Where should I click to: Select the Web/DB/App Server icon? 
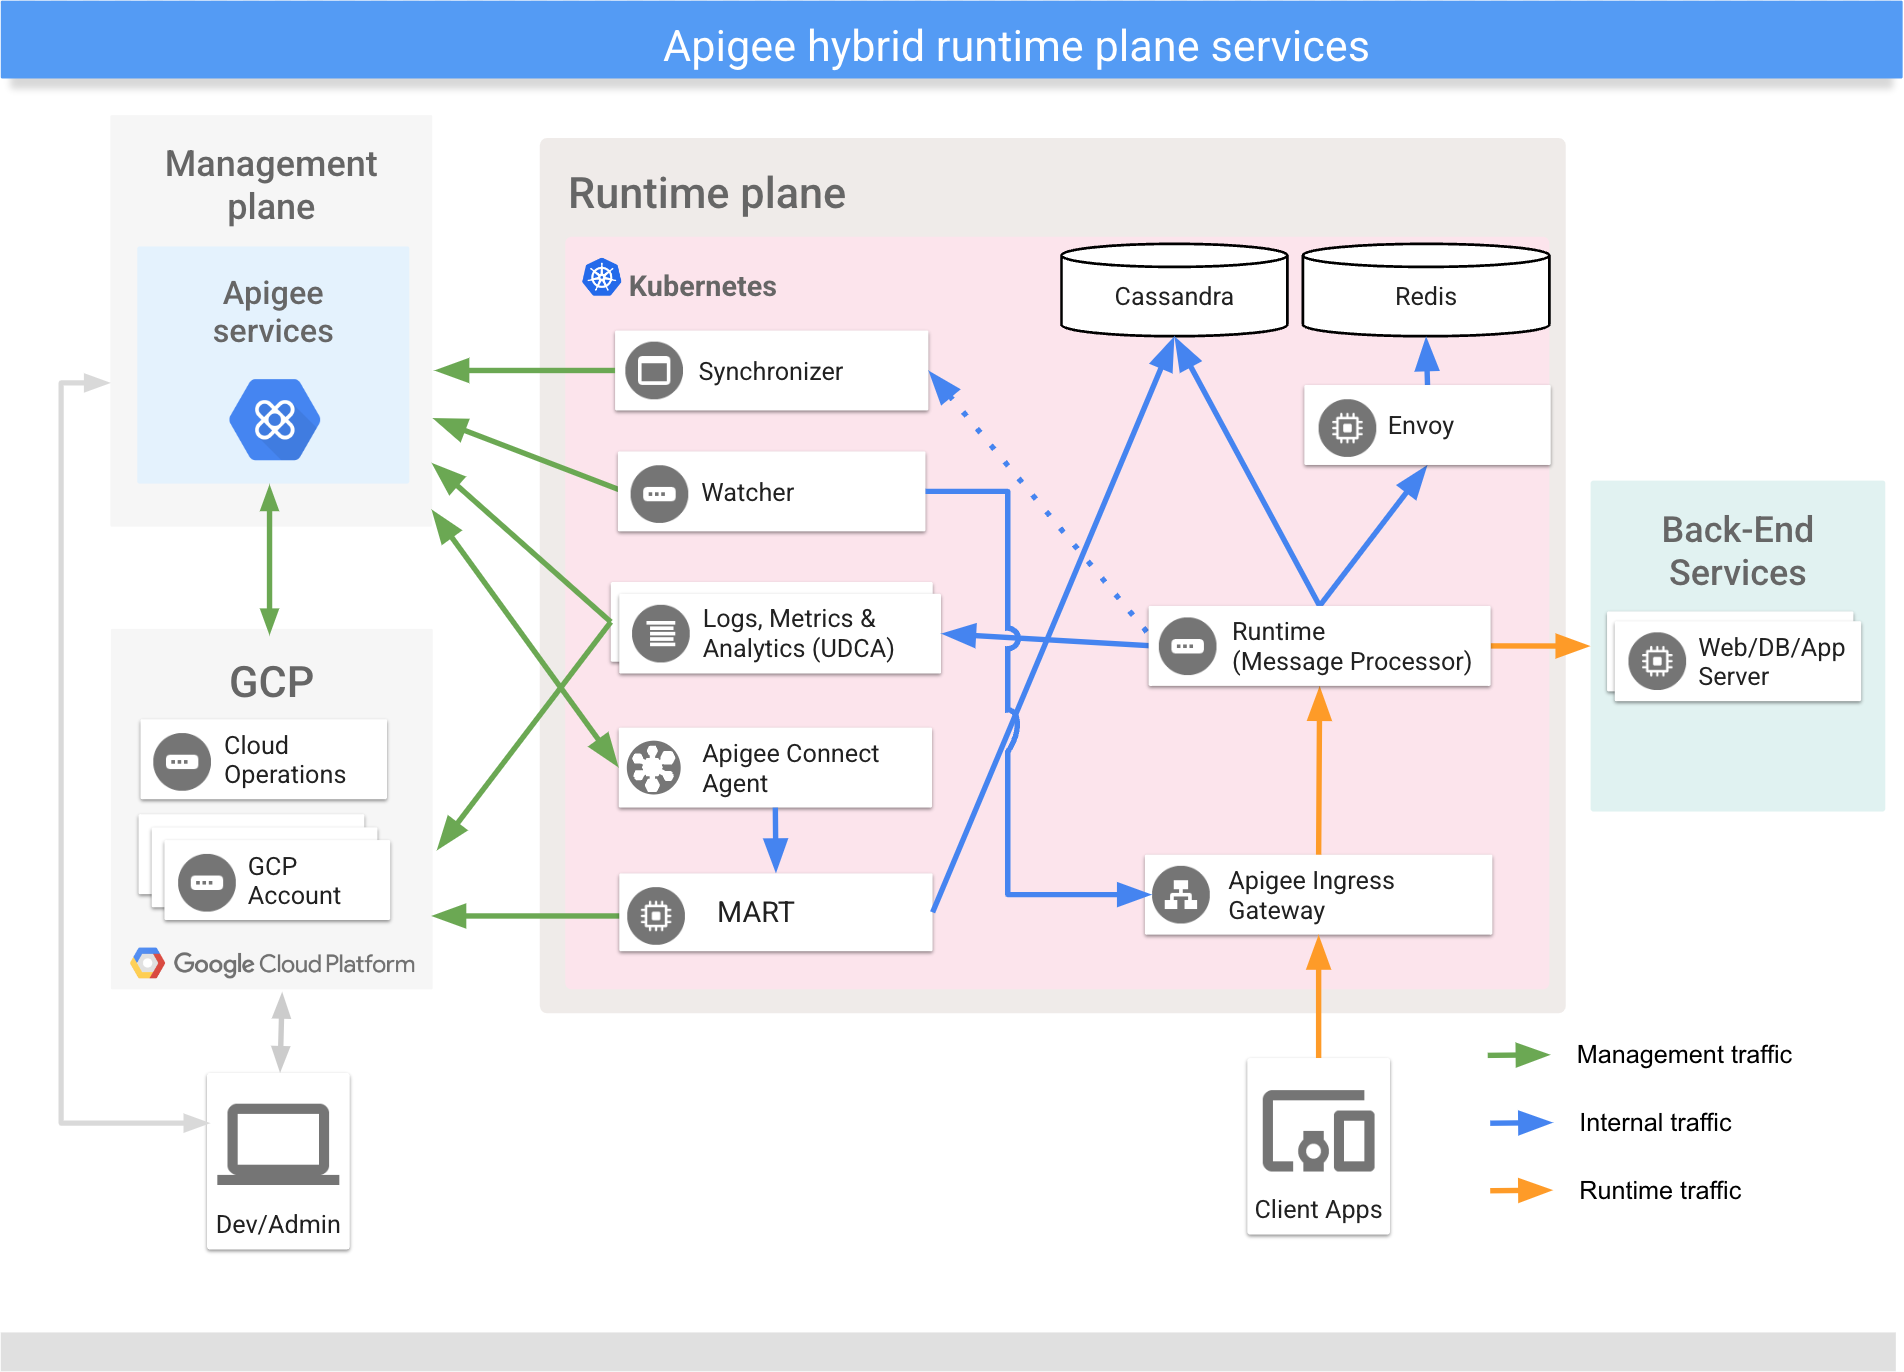1655,660
